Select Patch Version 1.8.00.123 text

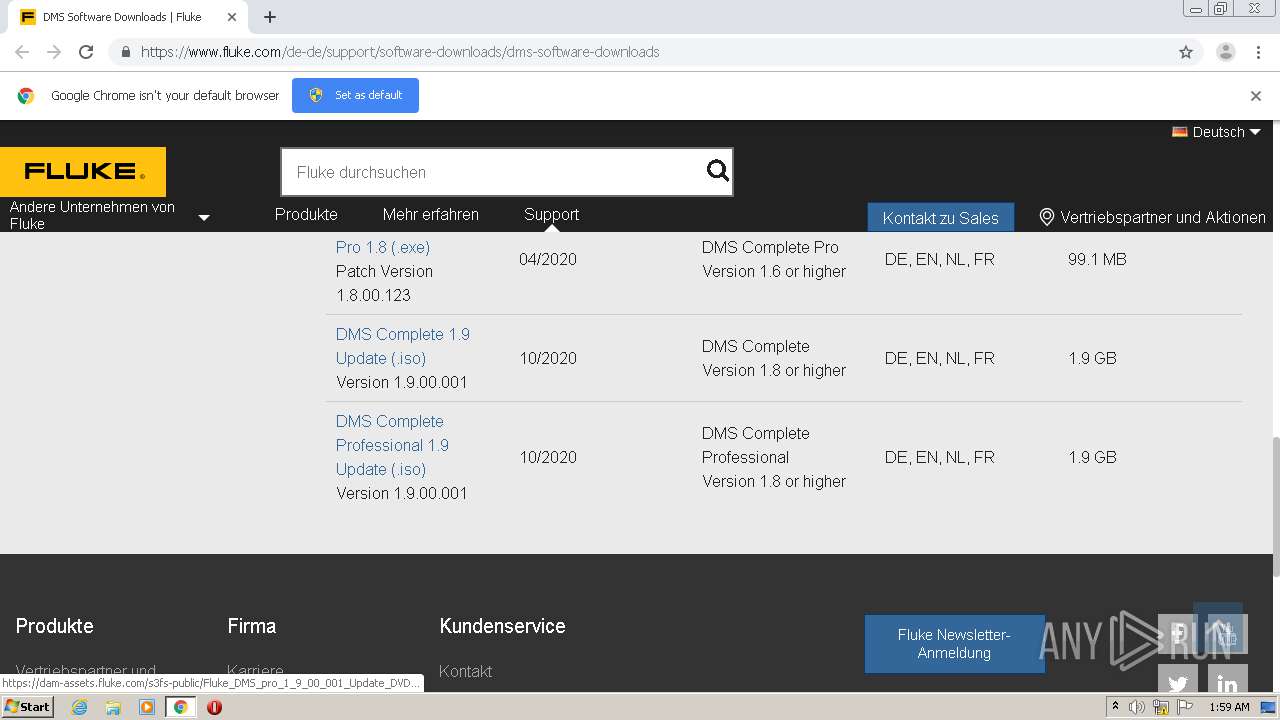384,283
